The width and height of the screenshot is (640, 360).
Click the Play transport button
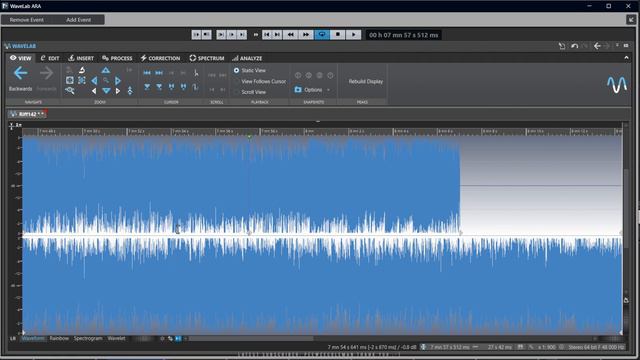tap(353, 35)
